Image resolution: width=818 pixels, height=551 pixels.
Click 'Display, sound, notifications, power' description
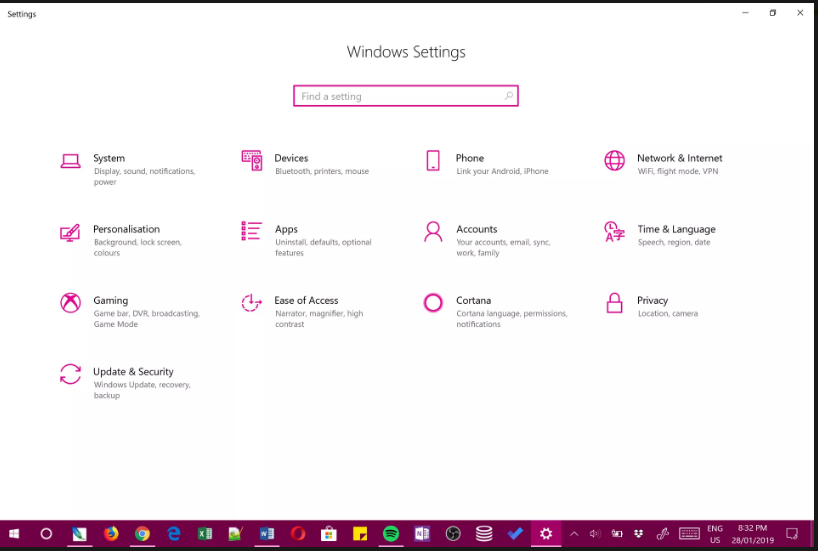point(145,176)
